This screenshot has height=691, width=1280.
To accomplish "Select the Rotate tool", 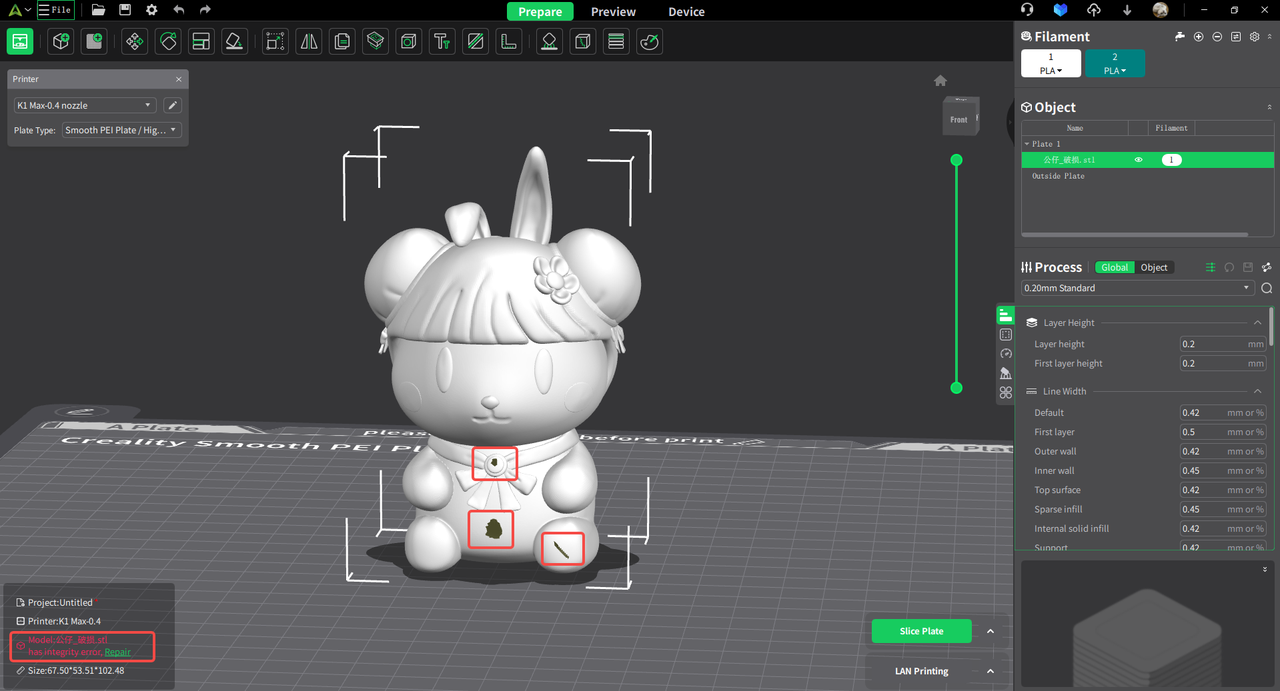I will 168,41.
